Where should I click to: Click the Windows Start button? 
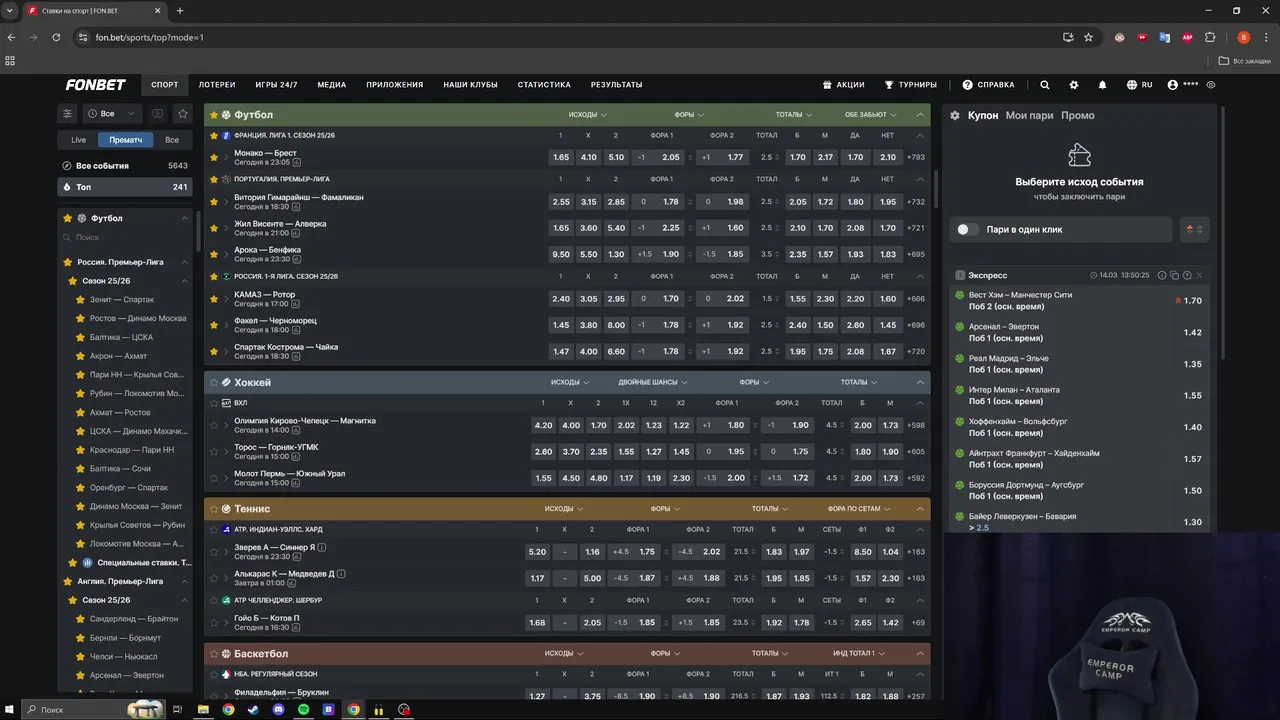(x=10, y=709)
